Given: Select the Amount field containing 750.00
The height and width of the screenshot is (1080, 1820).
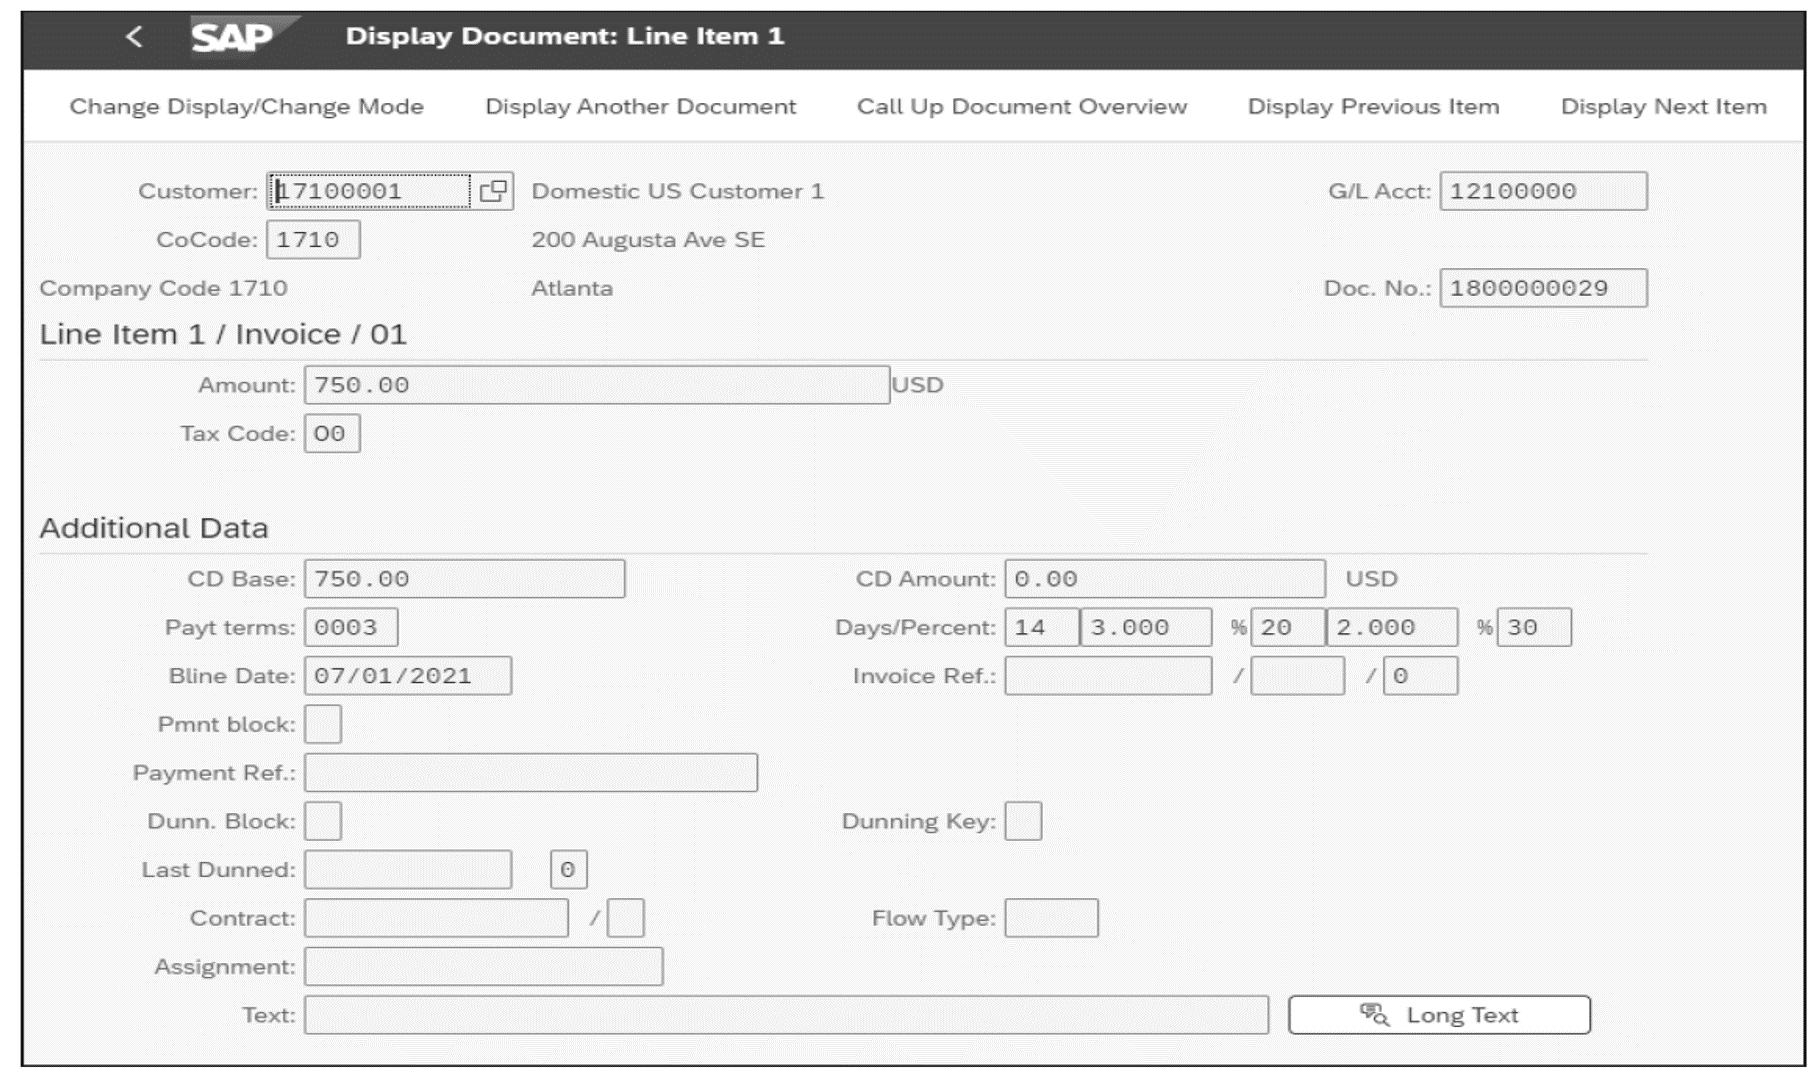Looking at the screenshot, I should click(x=595, y=384).
